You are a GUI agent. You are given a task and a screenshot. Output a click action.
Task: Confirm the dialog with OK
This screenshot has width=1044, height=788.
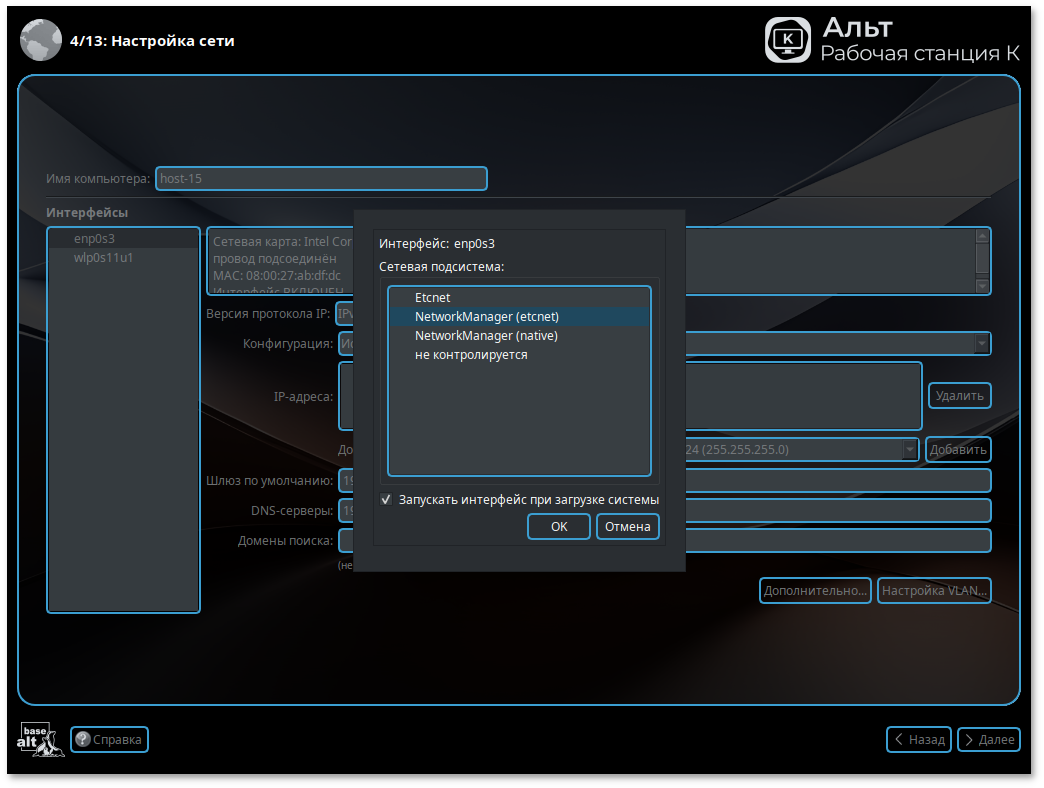point(558,527)
